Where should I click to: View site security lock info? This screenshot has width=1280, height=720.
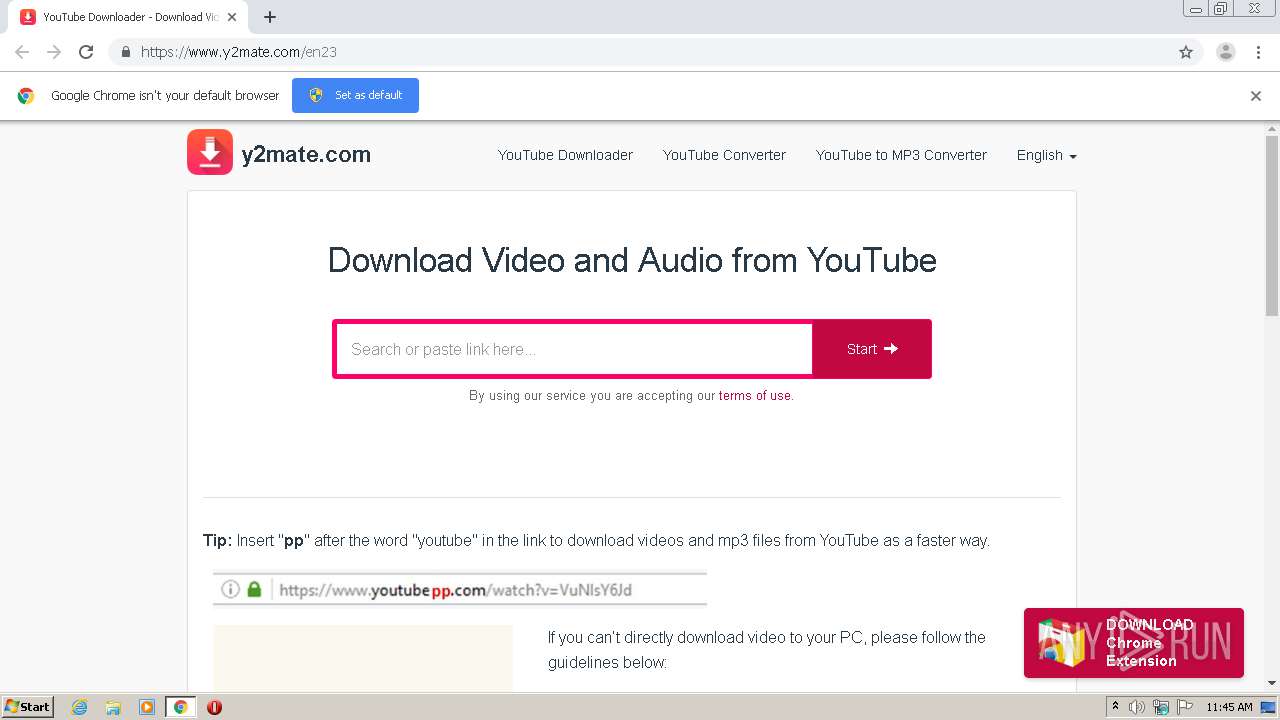point(125,52)
